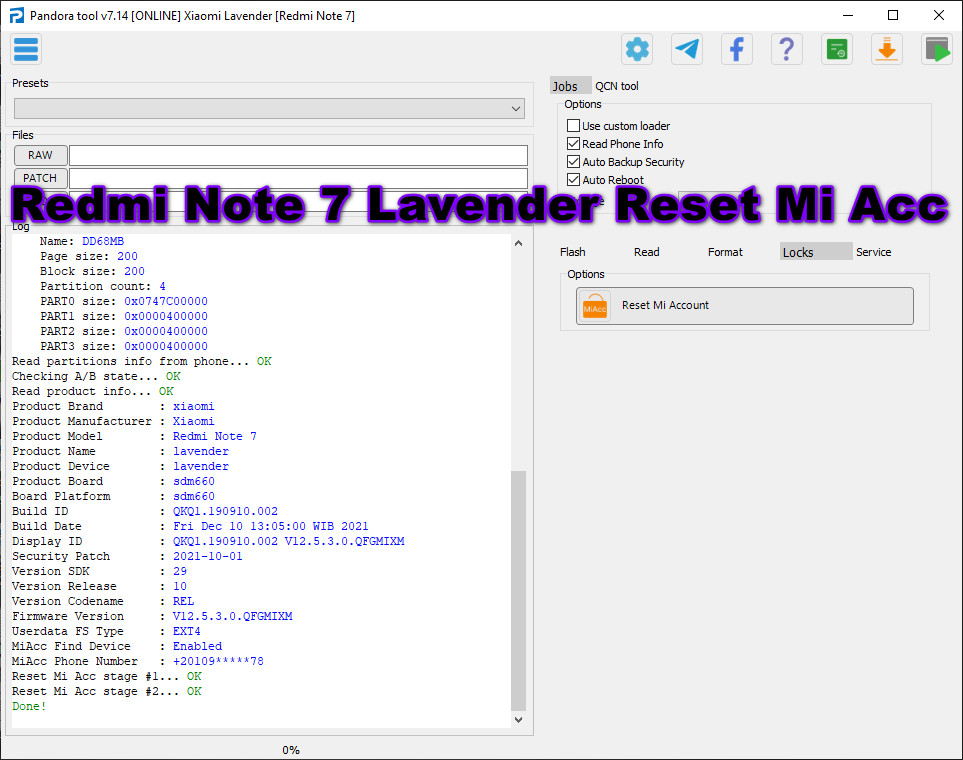Toggle the Auto Reboot checkbox
The width and height of the screenshot is (963, 760).
573,179
